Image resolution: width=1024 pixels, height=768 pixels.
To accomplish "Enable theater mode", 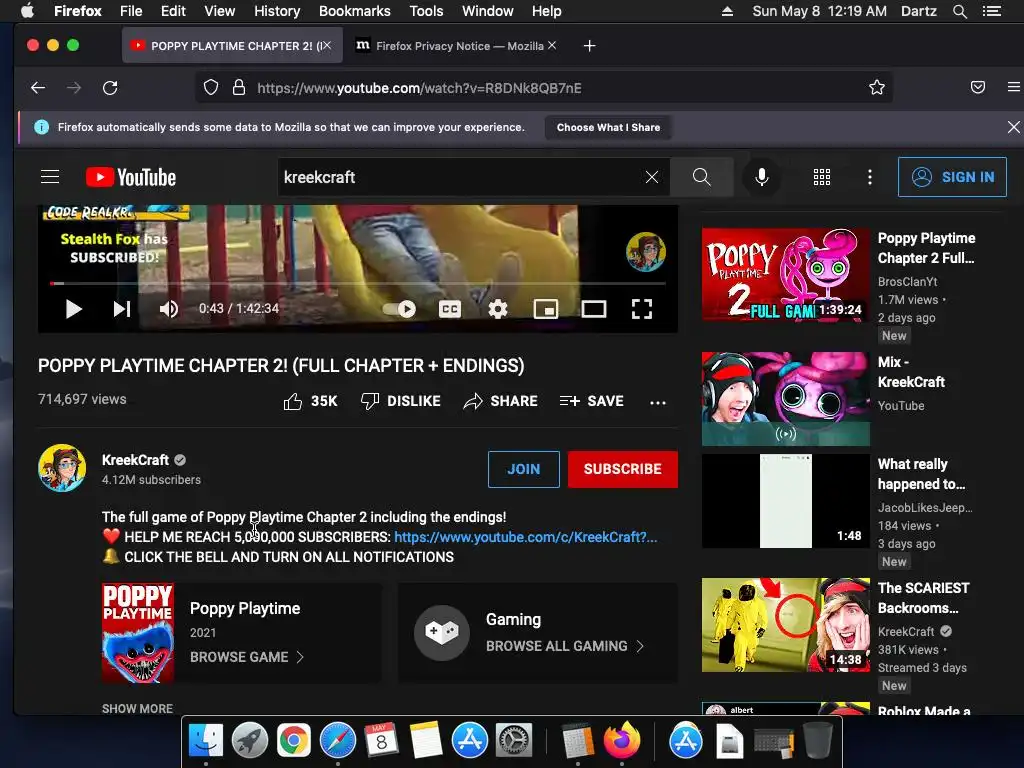I will [x=594, y=309].
